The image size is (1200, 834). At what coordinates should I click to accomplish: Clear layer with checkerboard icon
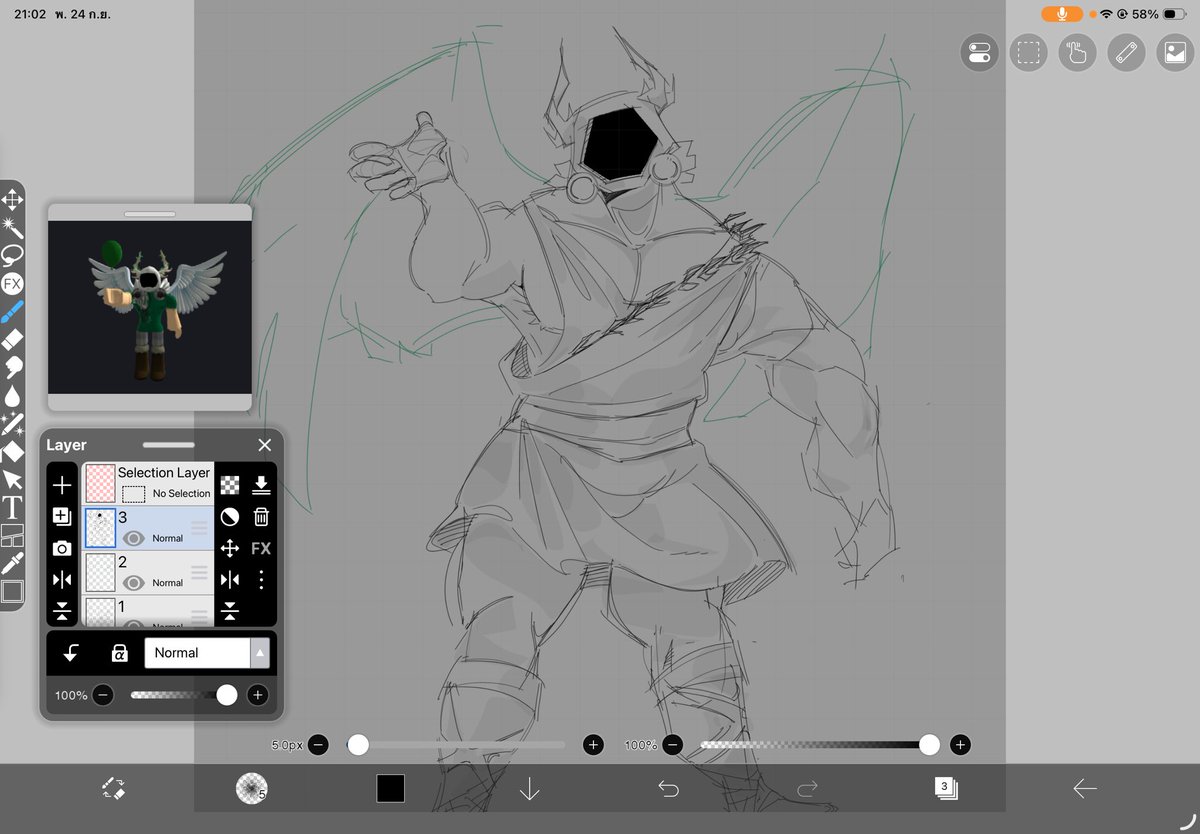coord(230,485)
